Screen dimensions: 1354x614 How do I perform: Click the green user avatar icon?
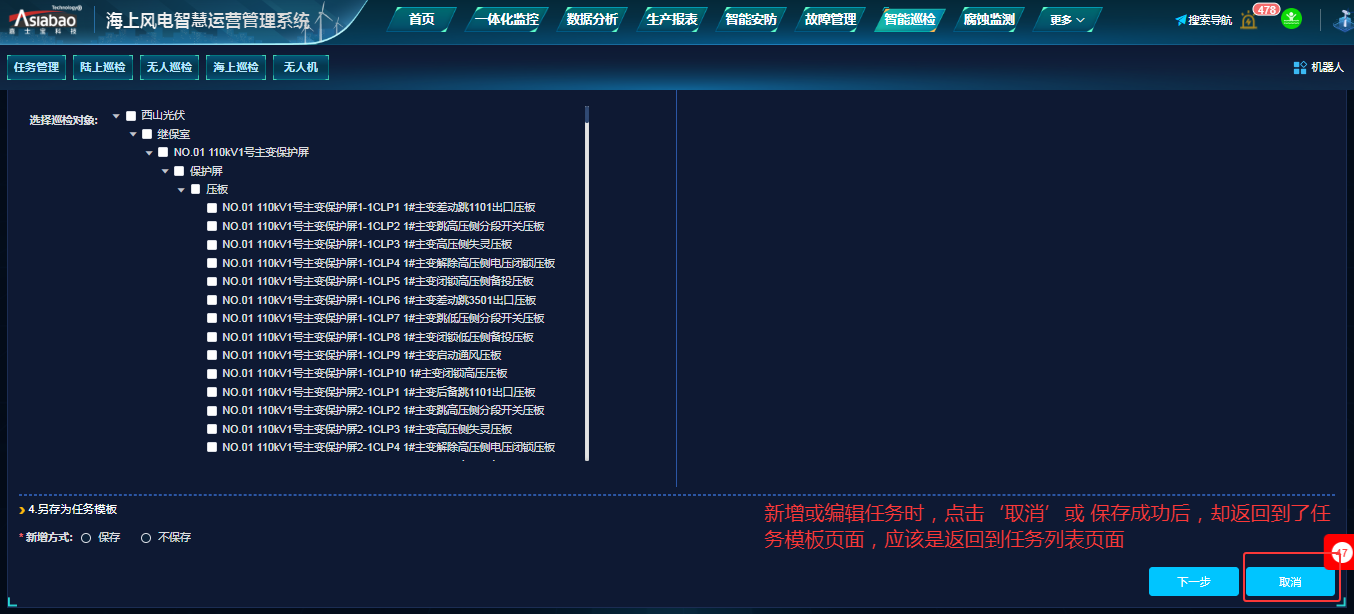[1292, 19]
